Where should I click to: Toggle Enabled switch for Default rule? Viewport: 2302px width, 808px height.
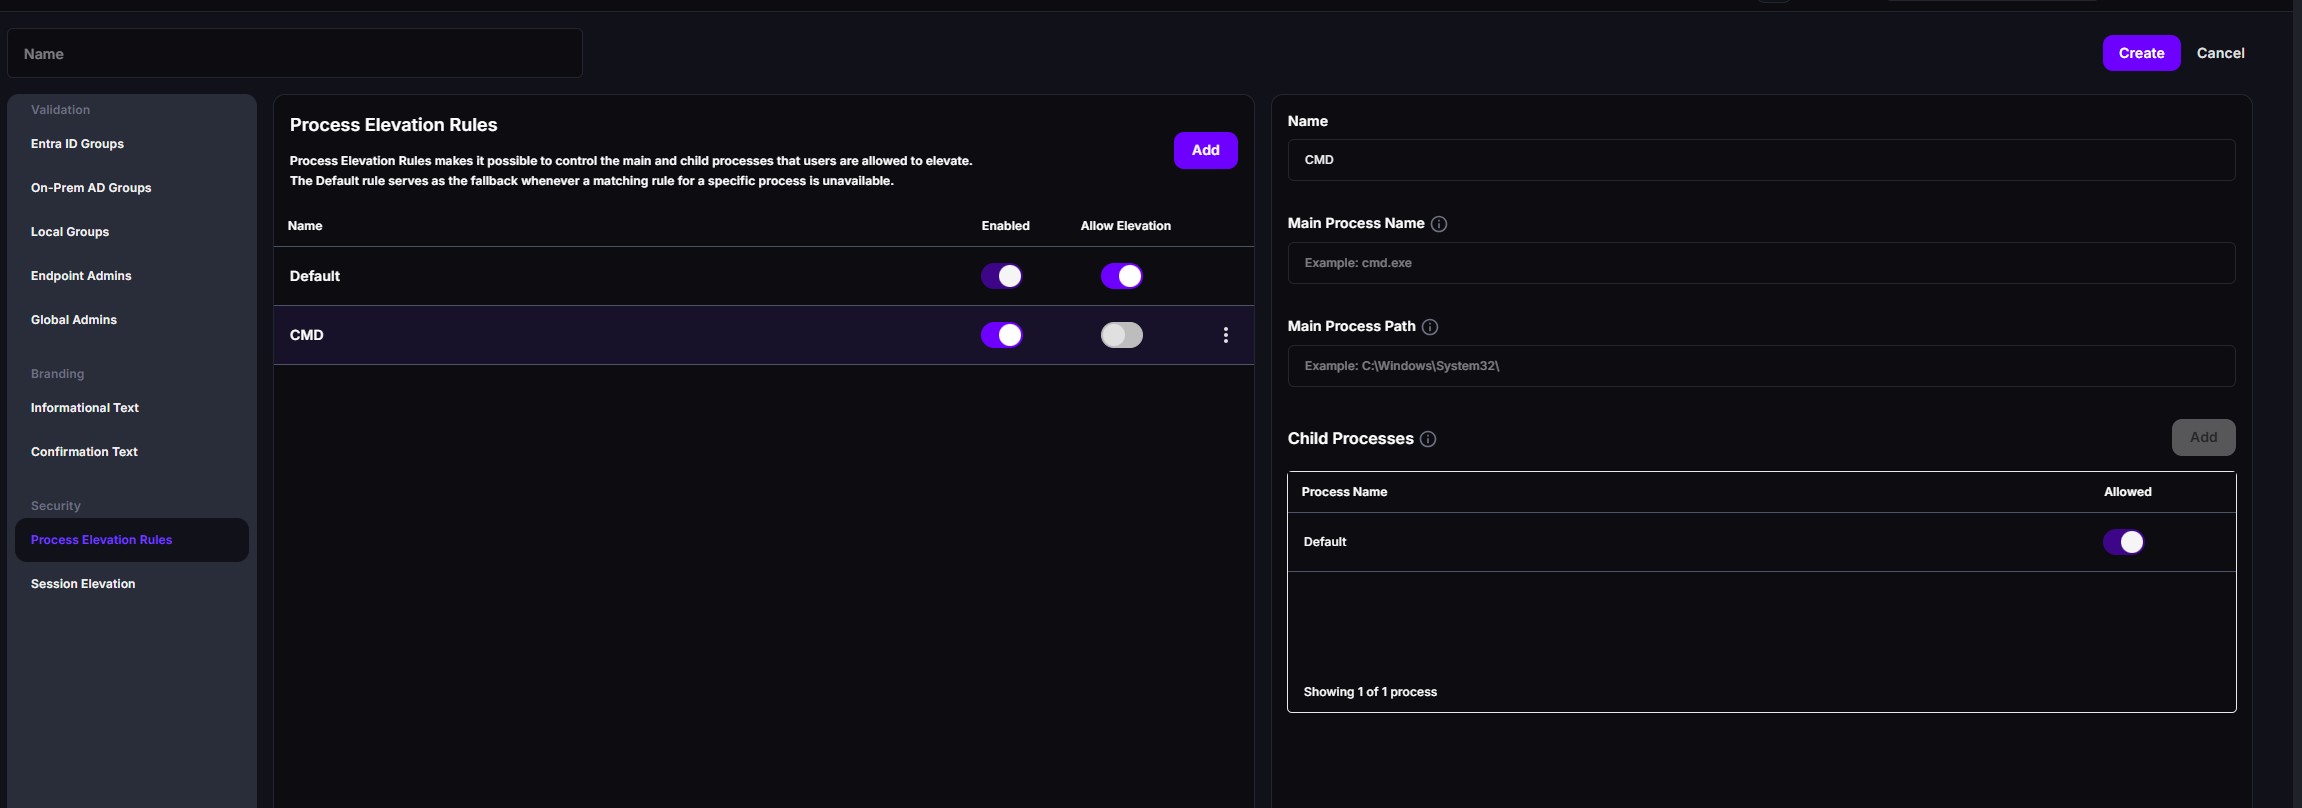tap(1001, 276)
